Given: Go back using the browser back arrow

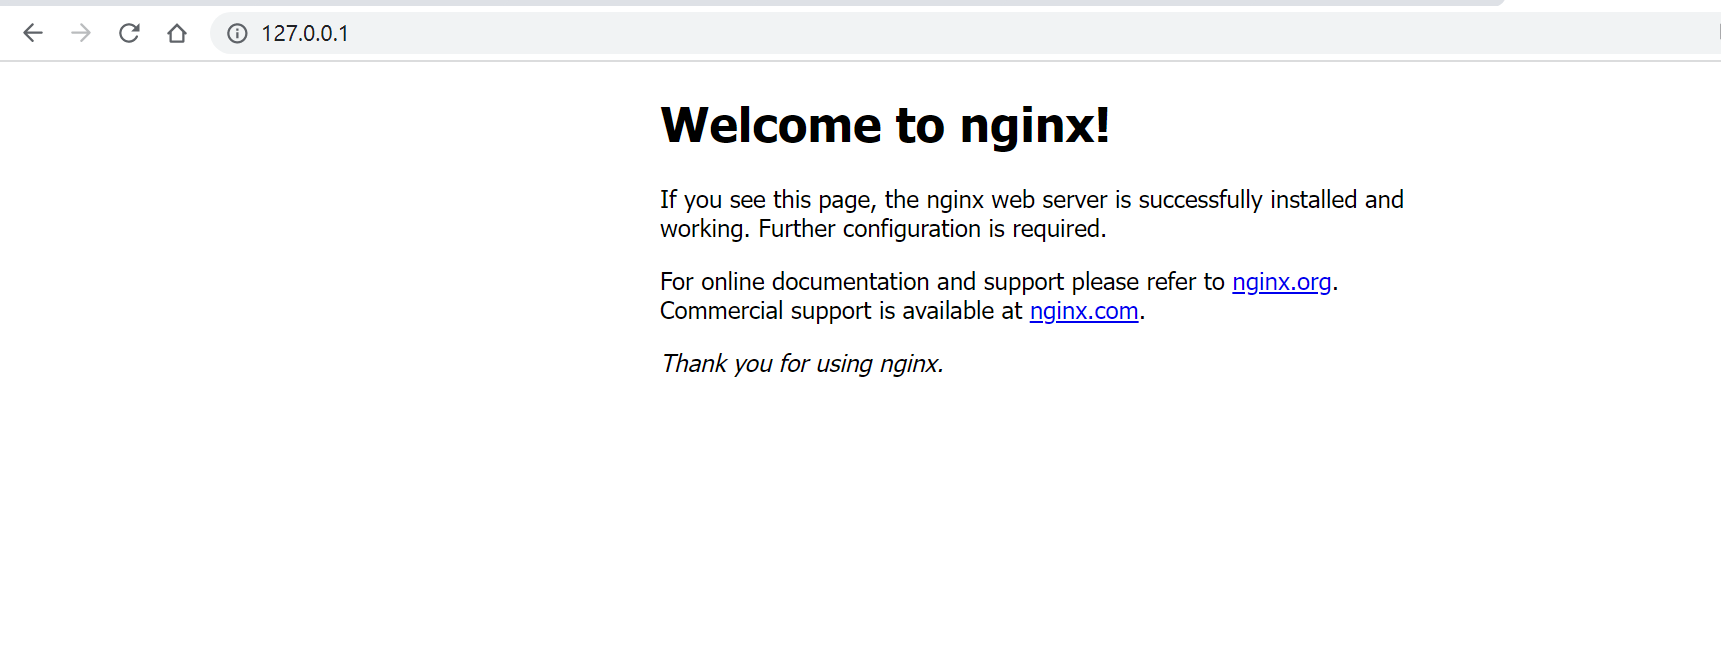Looking at the screenshot, I should click(x=33, y=33).
